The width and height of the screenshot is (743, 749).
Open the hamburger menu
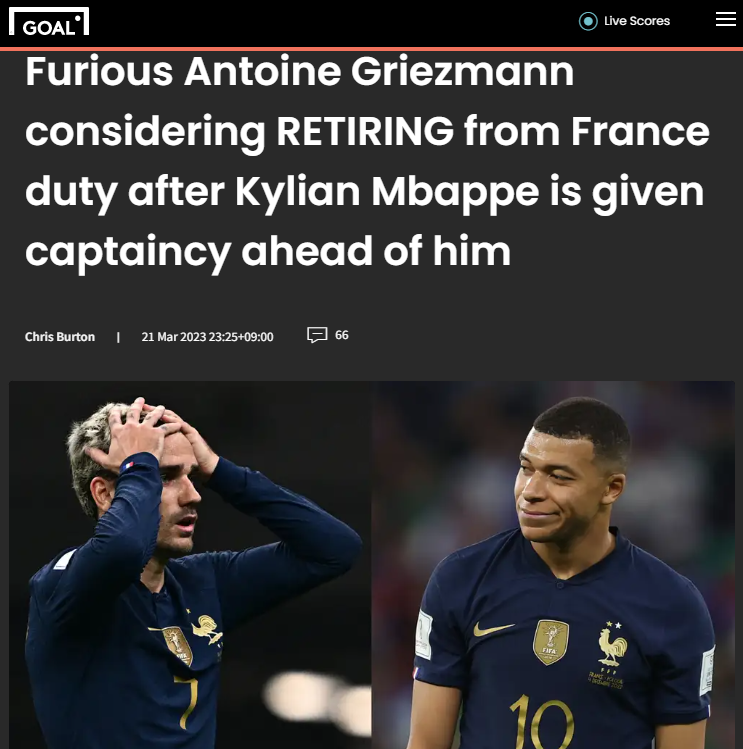tap(725, 19)
